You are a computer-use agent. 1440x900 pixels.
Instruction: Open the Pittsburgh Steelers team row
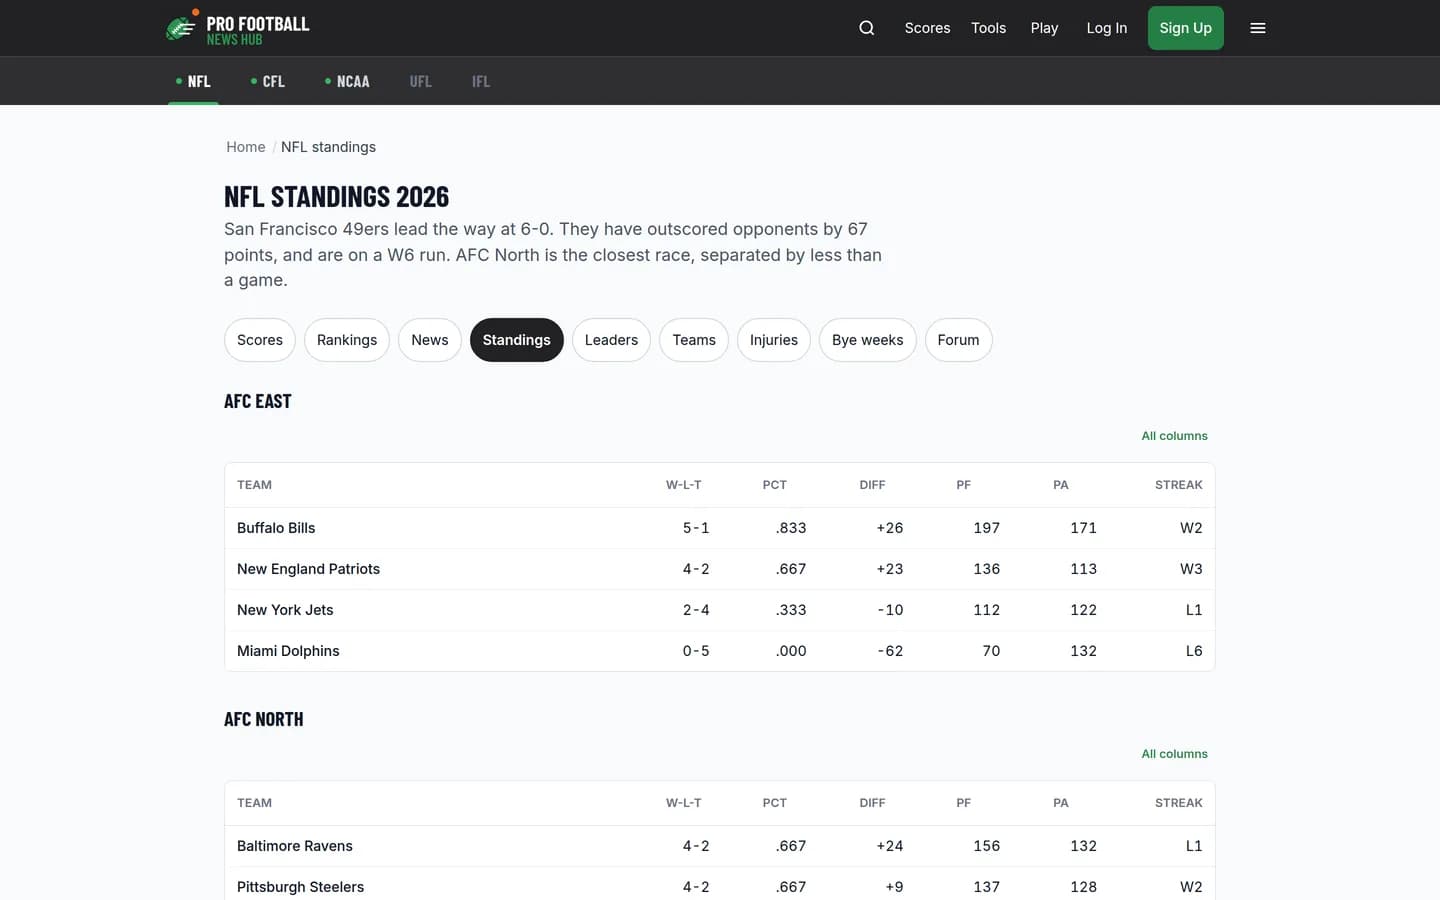click(720, 886)
